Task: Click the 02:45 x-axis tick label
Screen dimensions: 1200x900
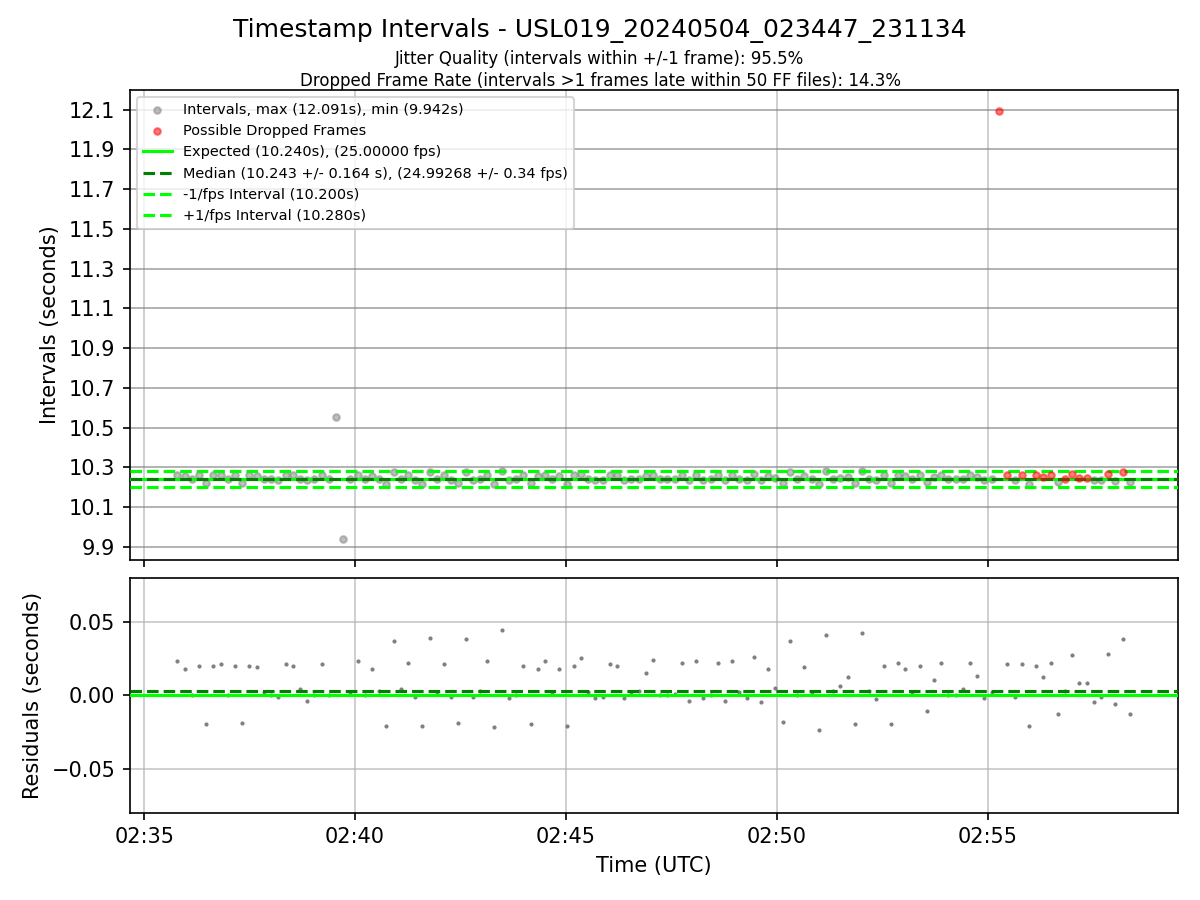Action: coord(566,834)
